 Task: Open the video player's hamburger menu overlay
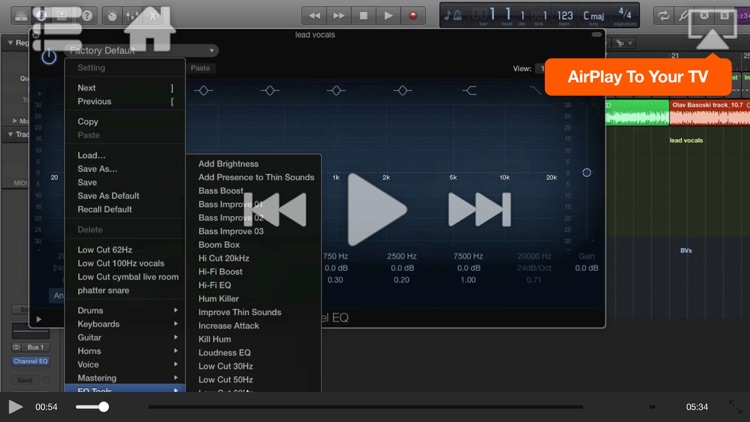[x=57, y=29]
